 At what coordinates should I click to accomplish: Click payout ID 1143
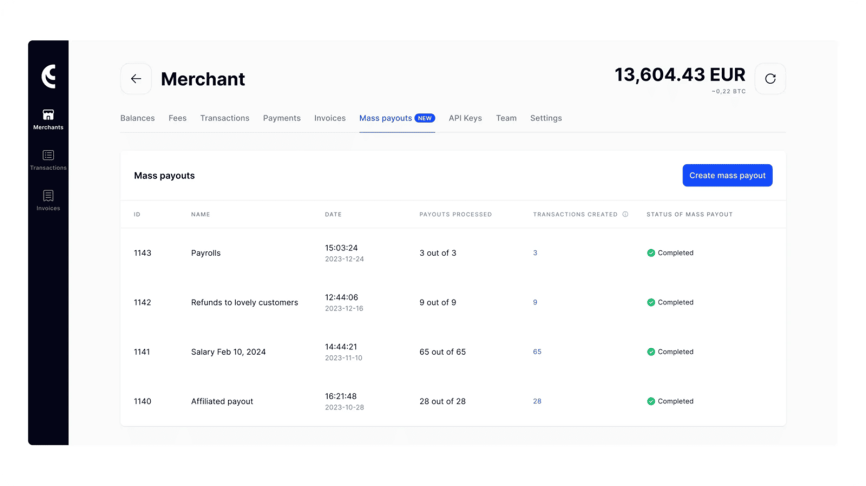click(142, 253)
